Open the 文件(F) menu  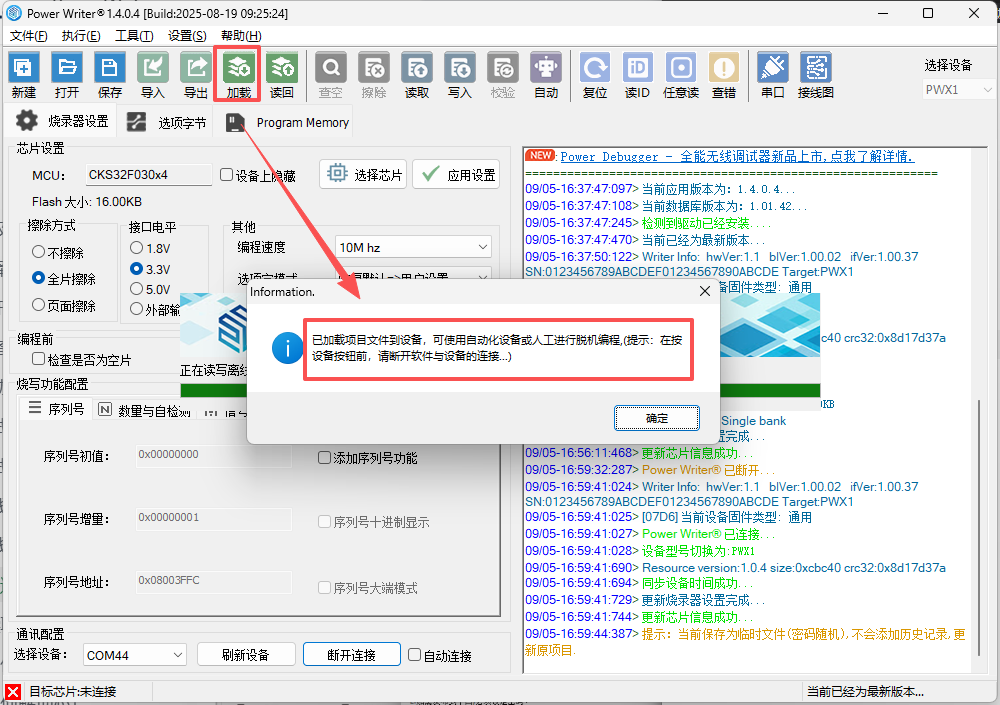(29, 36)
